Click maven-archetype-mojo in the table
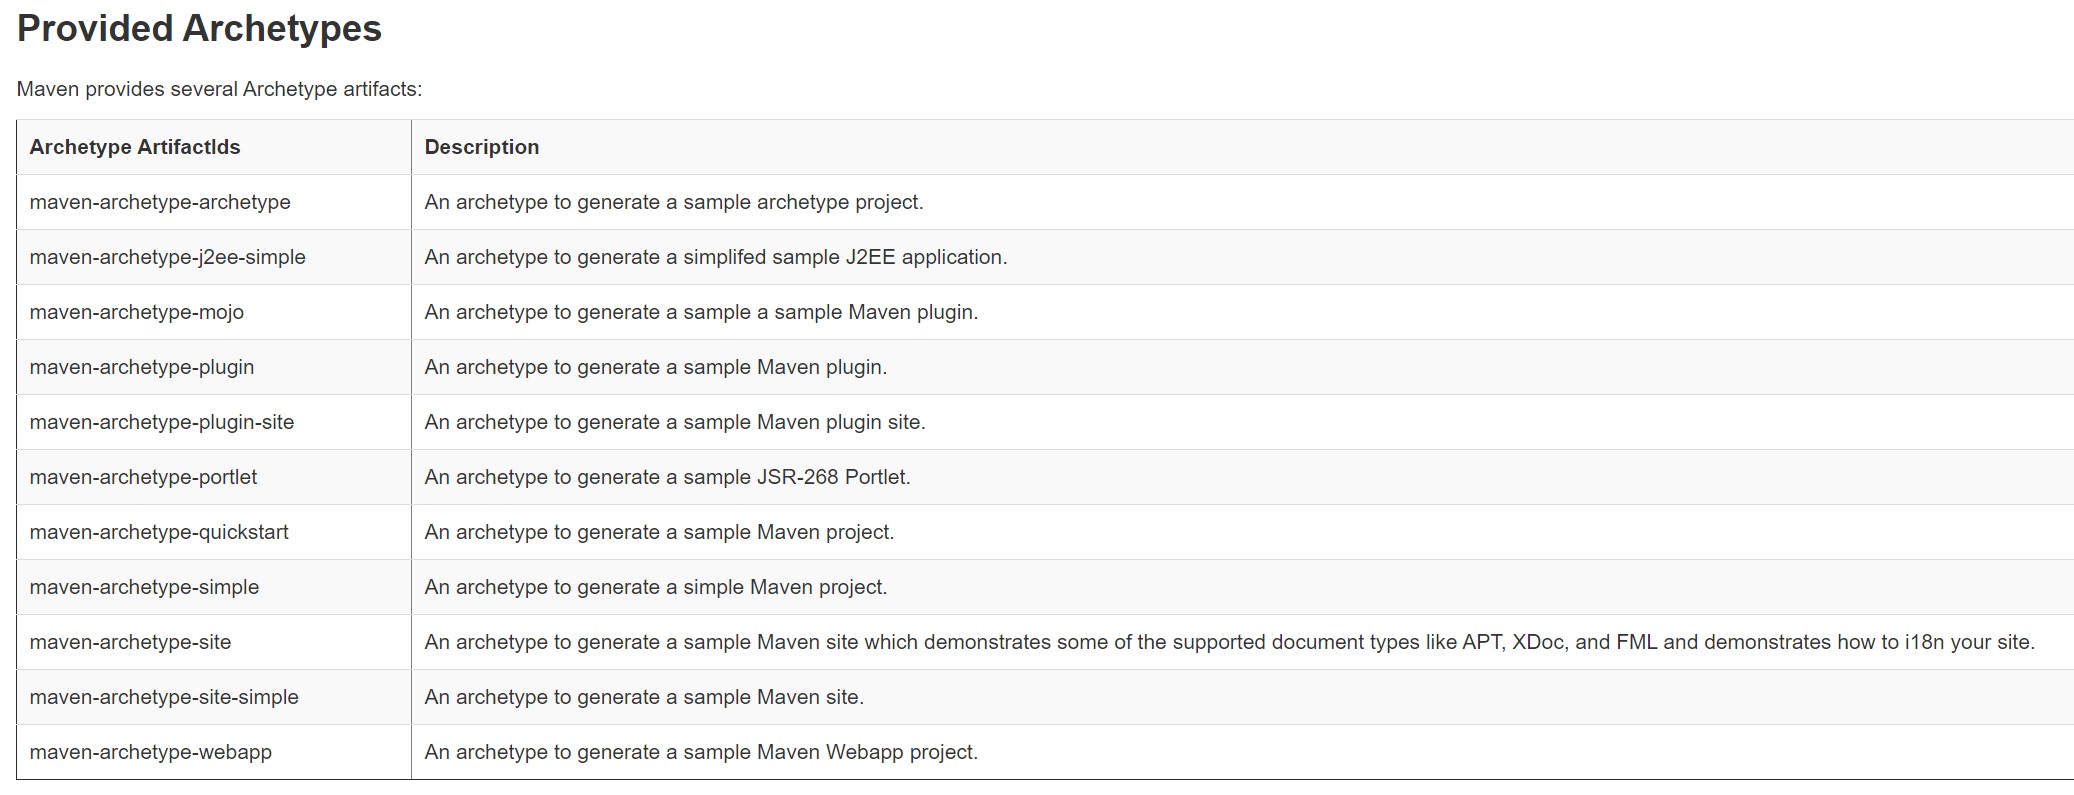2074x795 pixels. click(x=137, y=312)
